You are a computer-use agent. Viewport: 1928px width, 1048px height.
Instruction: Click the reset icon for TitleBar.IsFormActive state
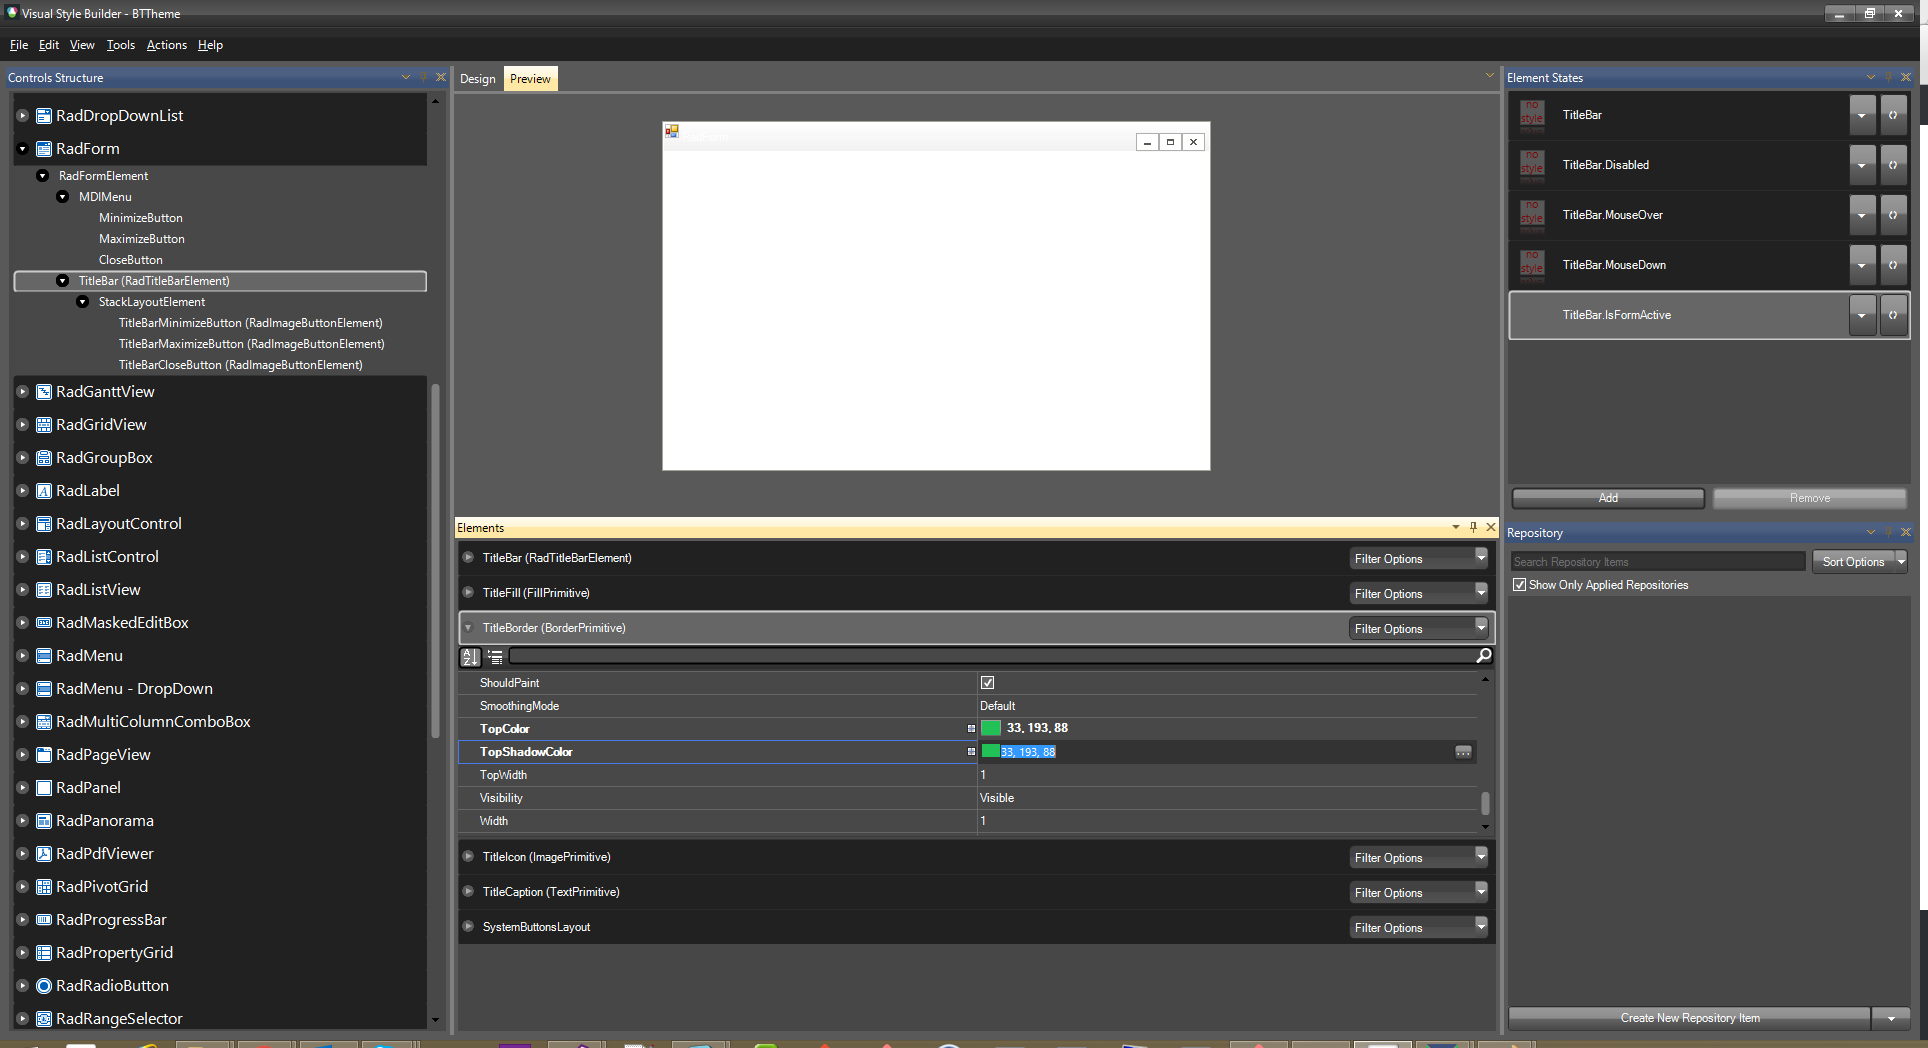click(1893, 315)
